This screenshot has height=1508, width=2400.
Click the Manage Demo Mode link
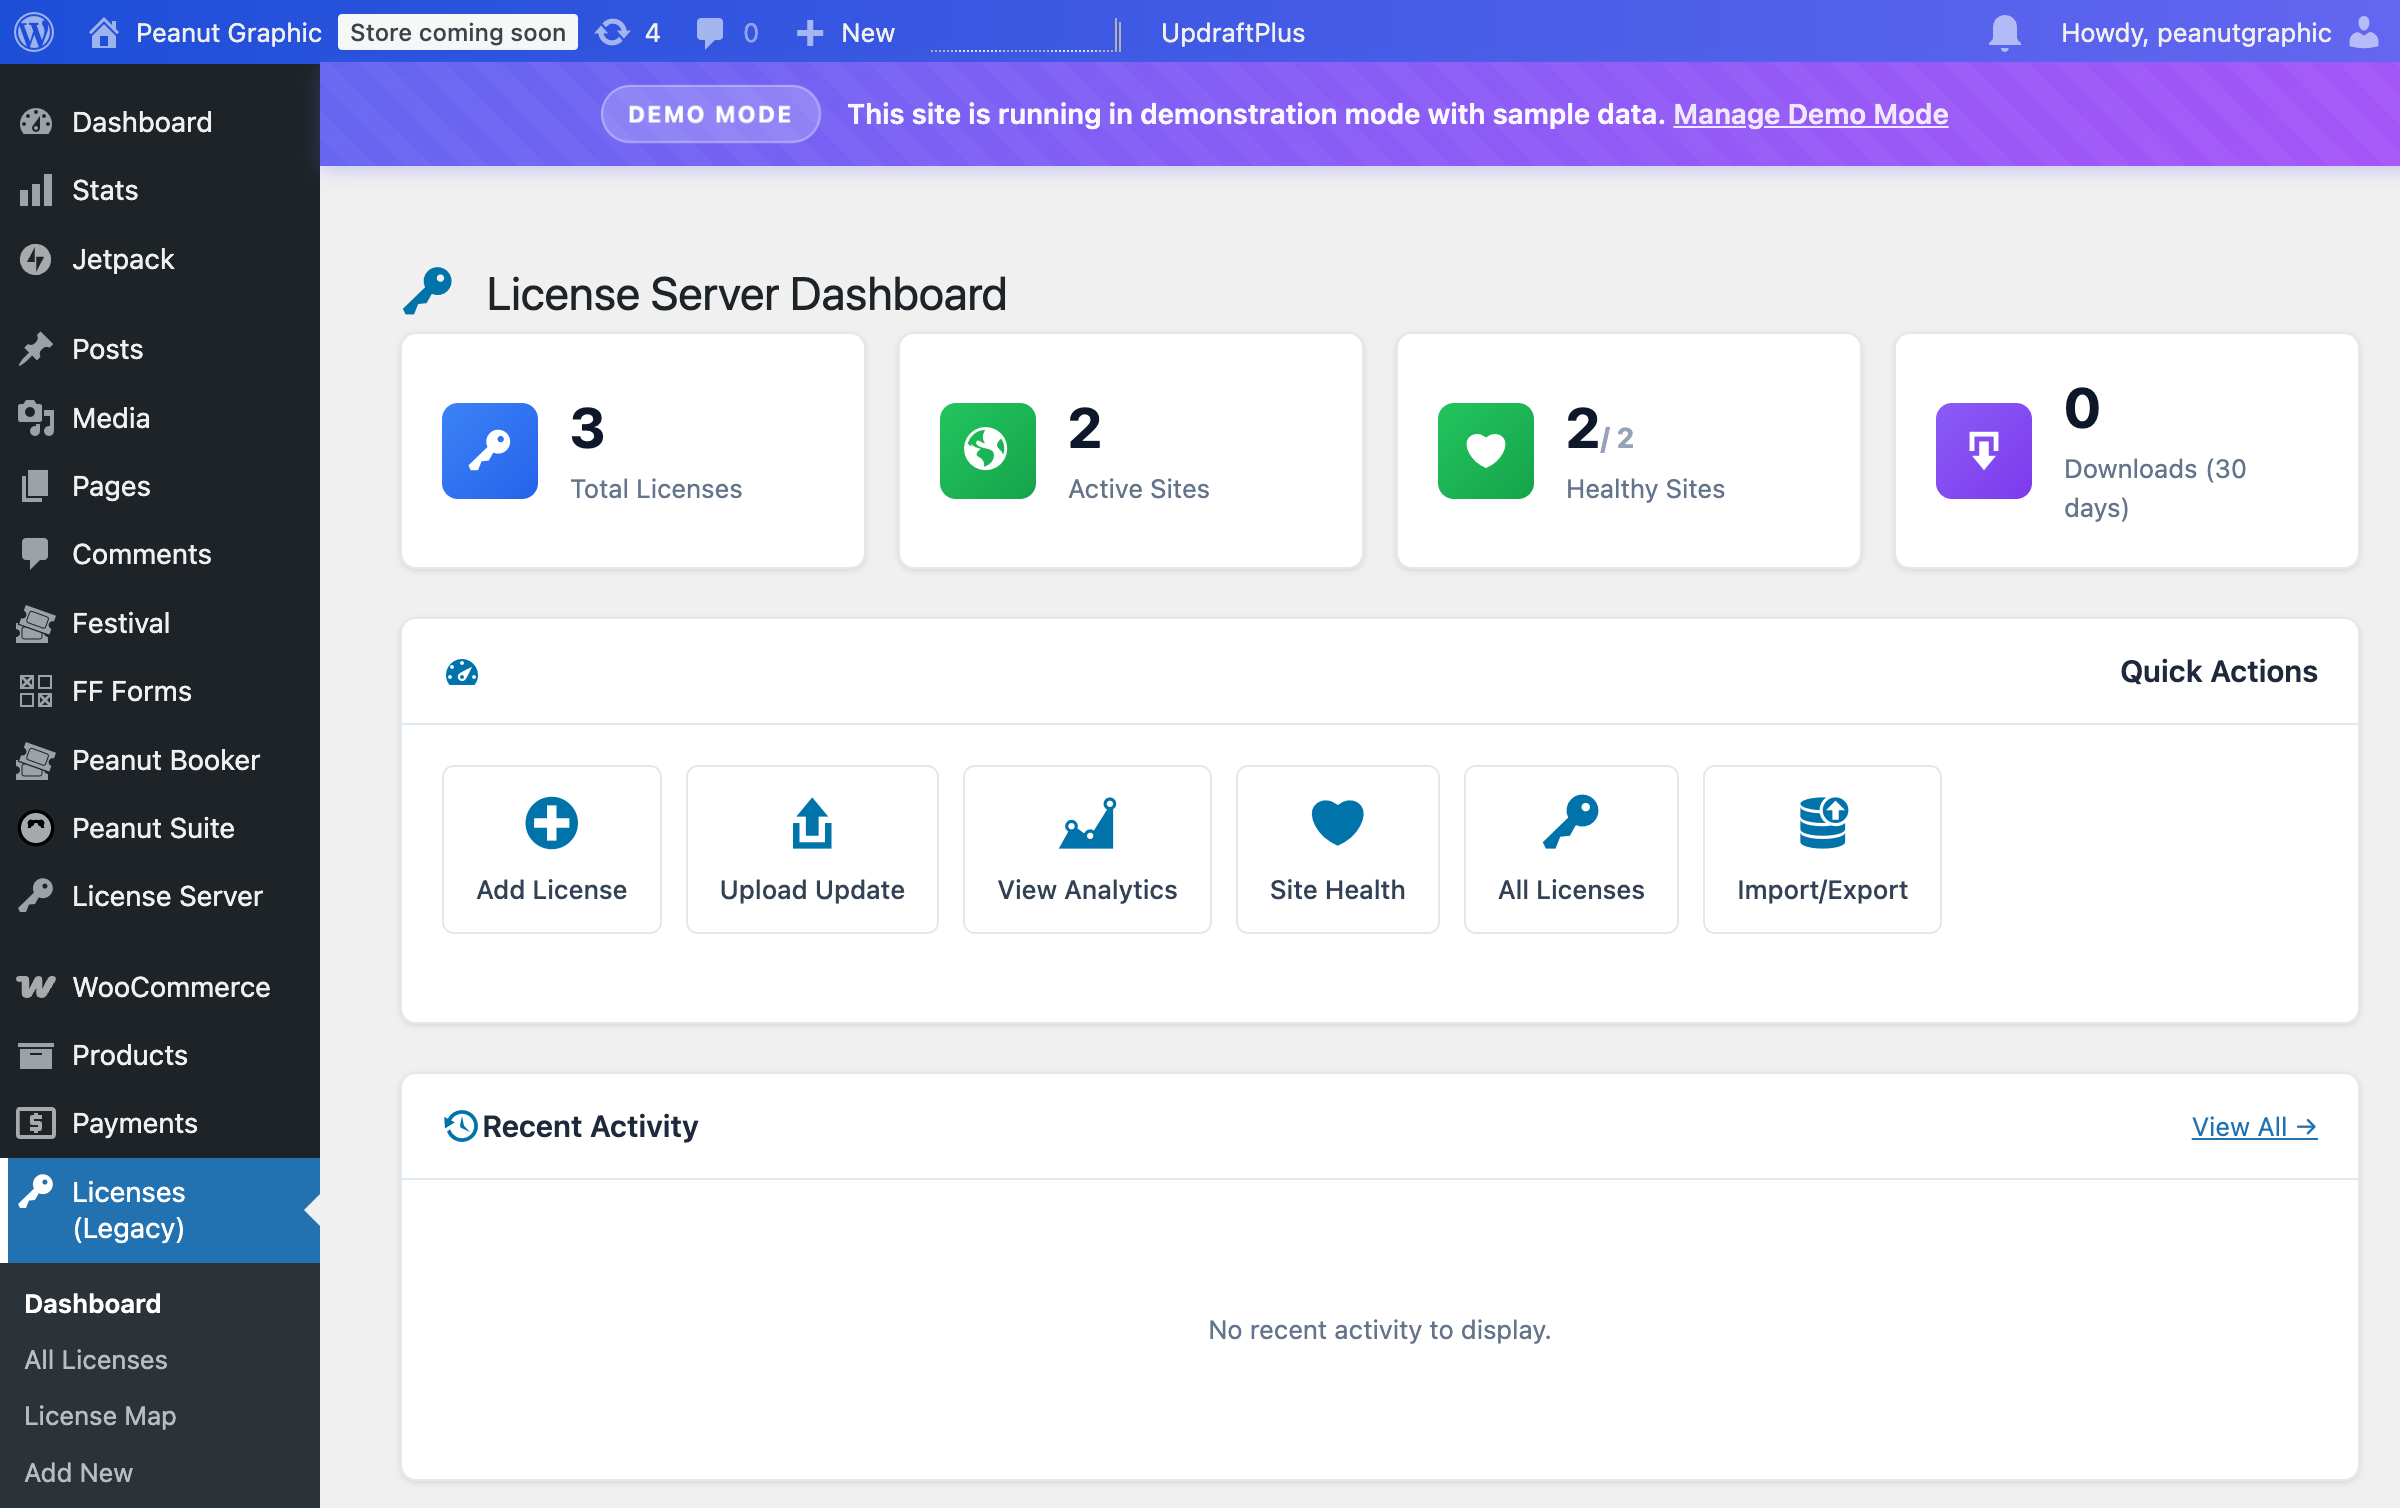point(1810,114)
